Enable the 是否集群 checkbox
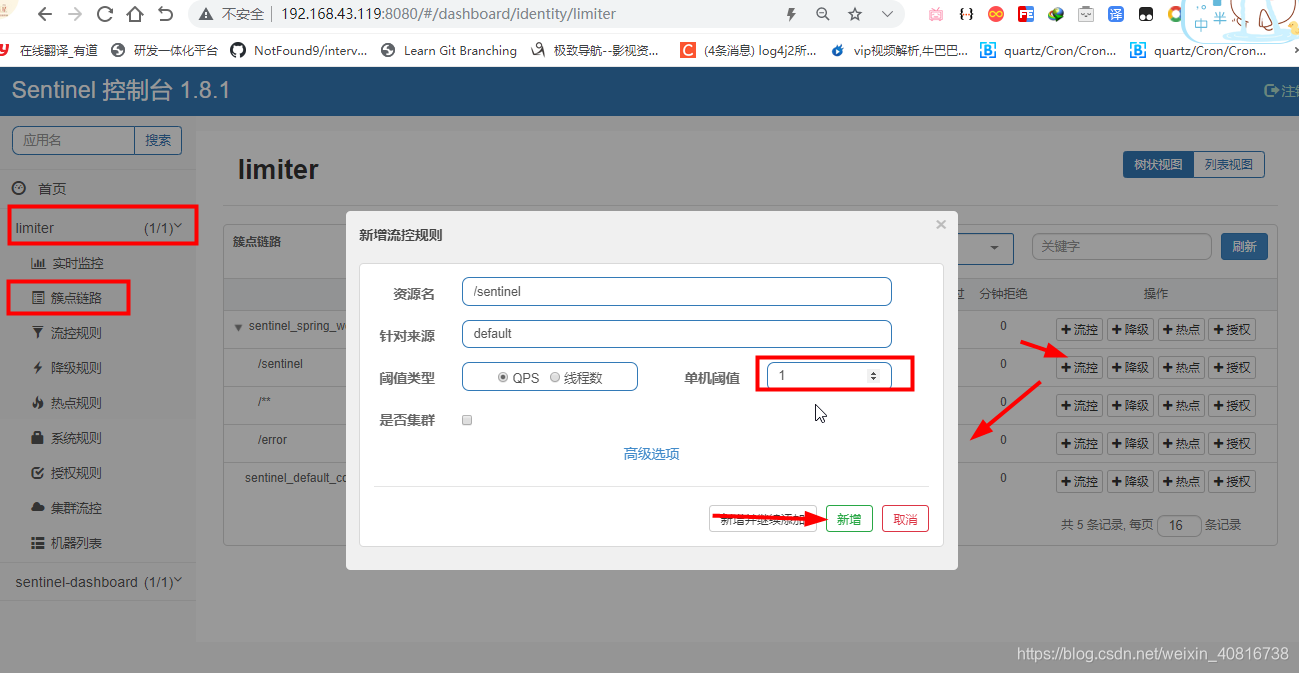The height and width of the screenshot is (673, 1299). click(x=466, y=419)
